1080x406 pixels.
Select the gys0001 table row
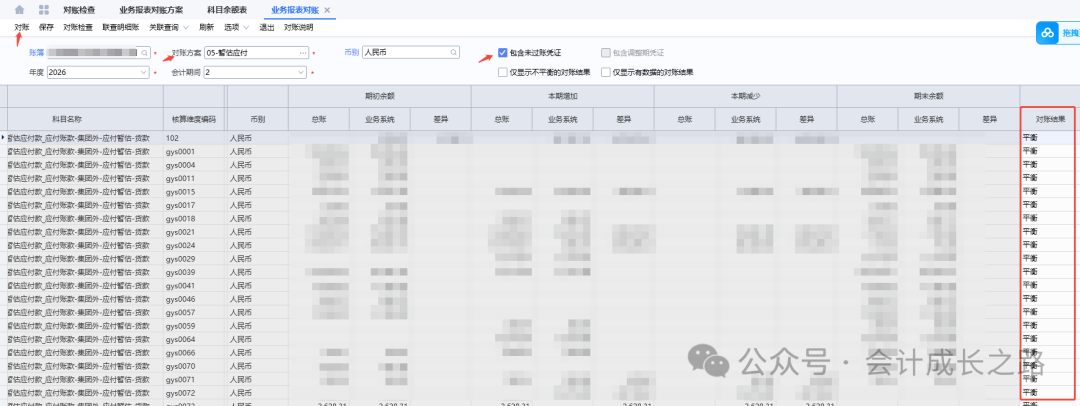180,151
